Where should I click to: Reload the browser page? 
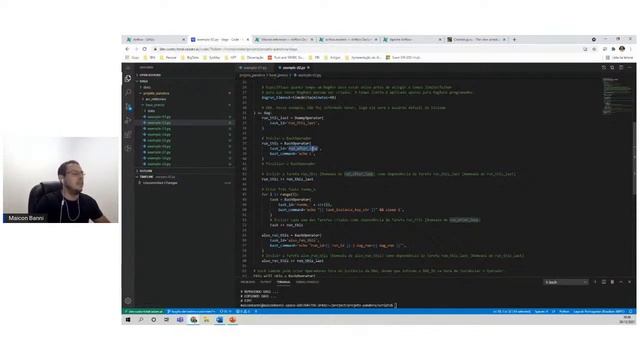pyautogui.click(x=144, y=49)
